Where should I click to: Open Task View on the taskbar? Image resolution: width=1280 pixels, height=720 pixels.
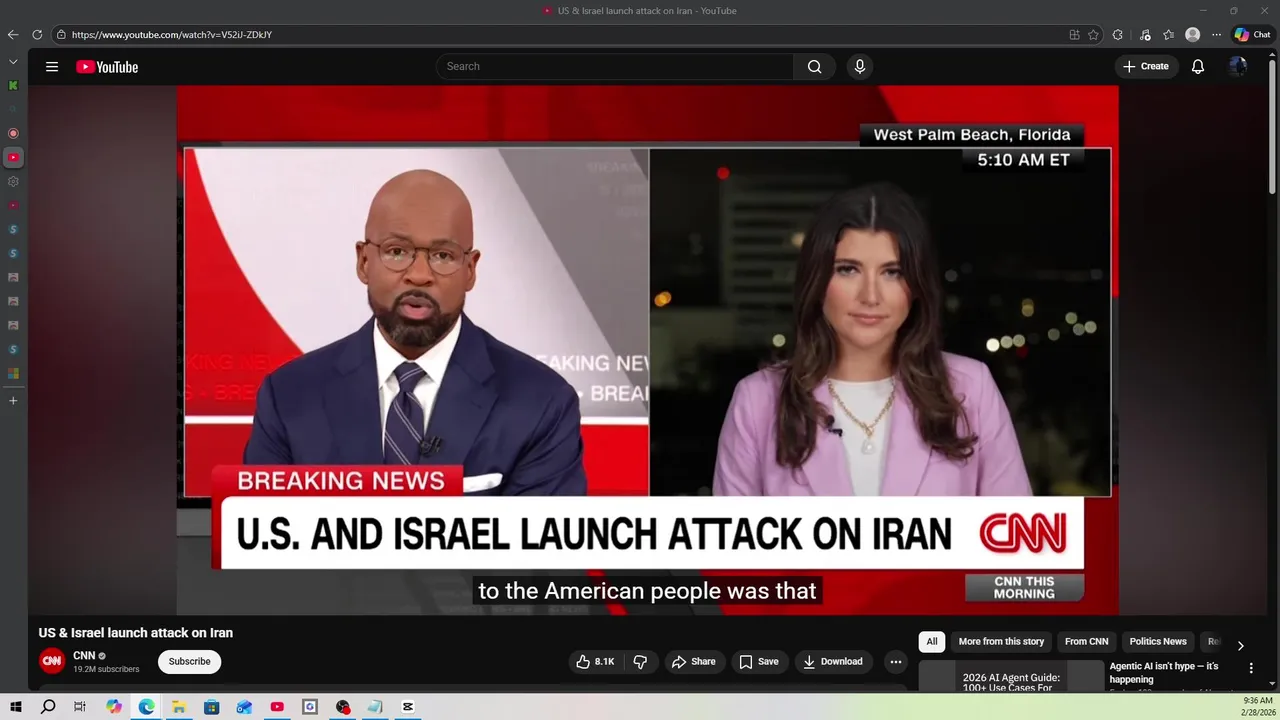tap(80, 707)
